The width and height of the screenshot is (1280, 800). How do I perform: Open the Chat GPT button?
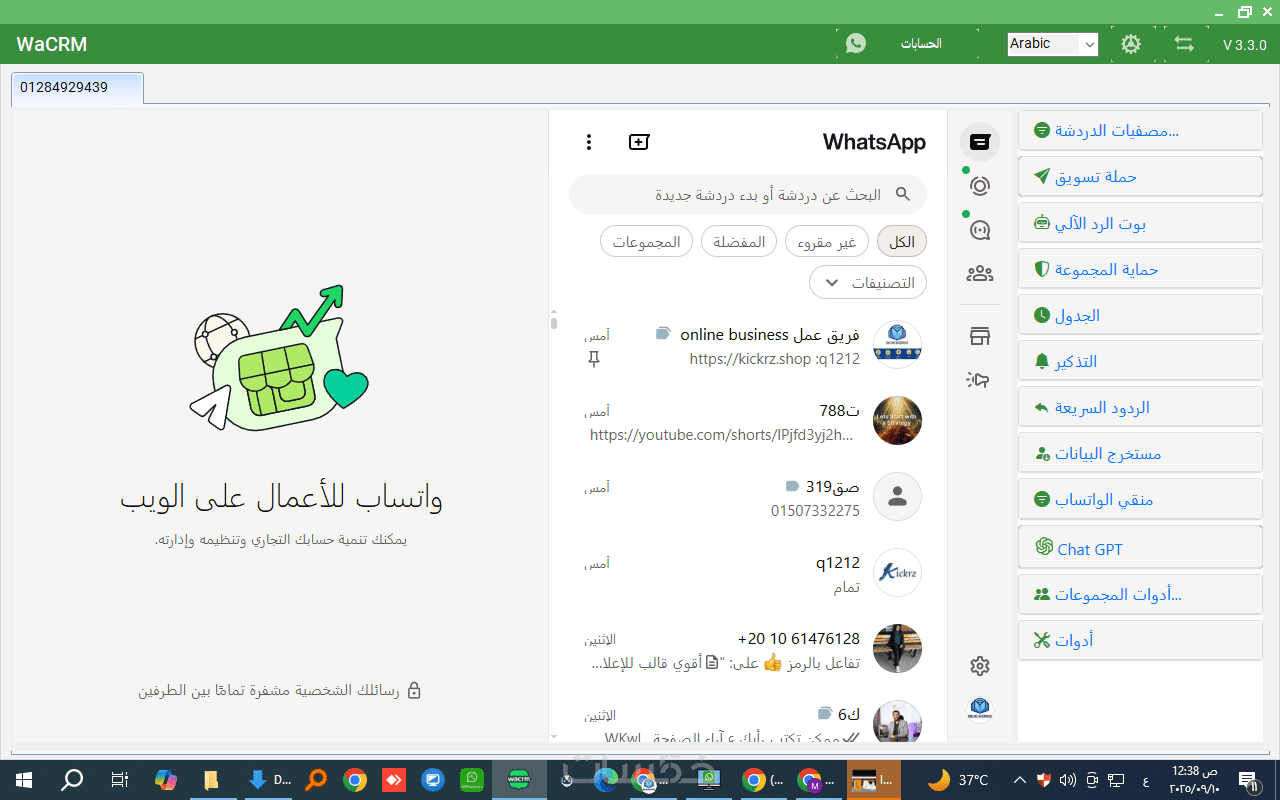(x=1140, y=548)
